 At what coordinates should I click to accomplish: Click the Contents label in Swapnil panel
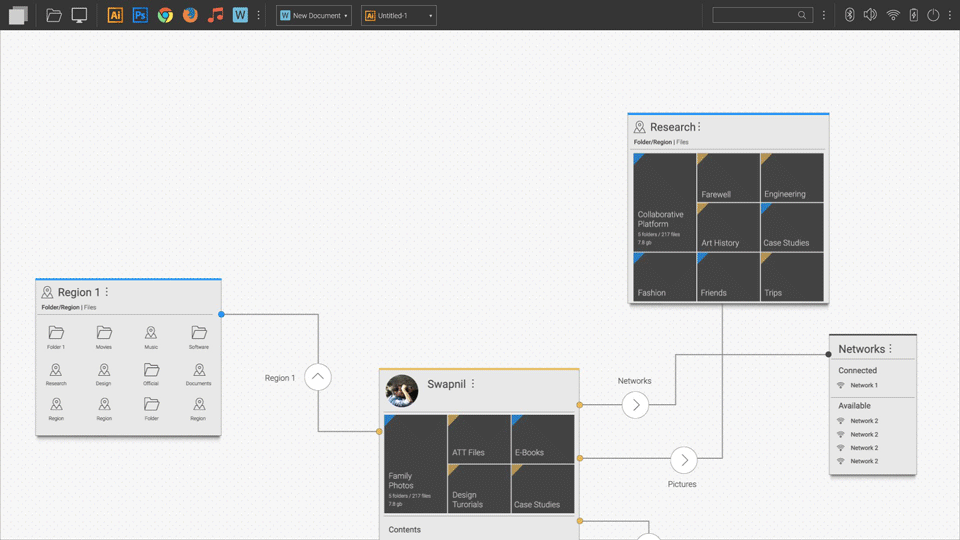[405, 530]
